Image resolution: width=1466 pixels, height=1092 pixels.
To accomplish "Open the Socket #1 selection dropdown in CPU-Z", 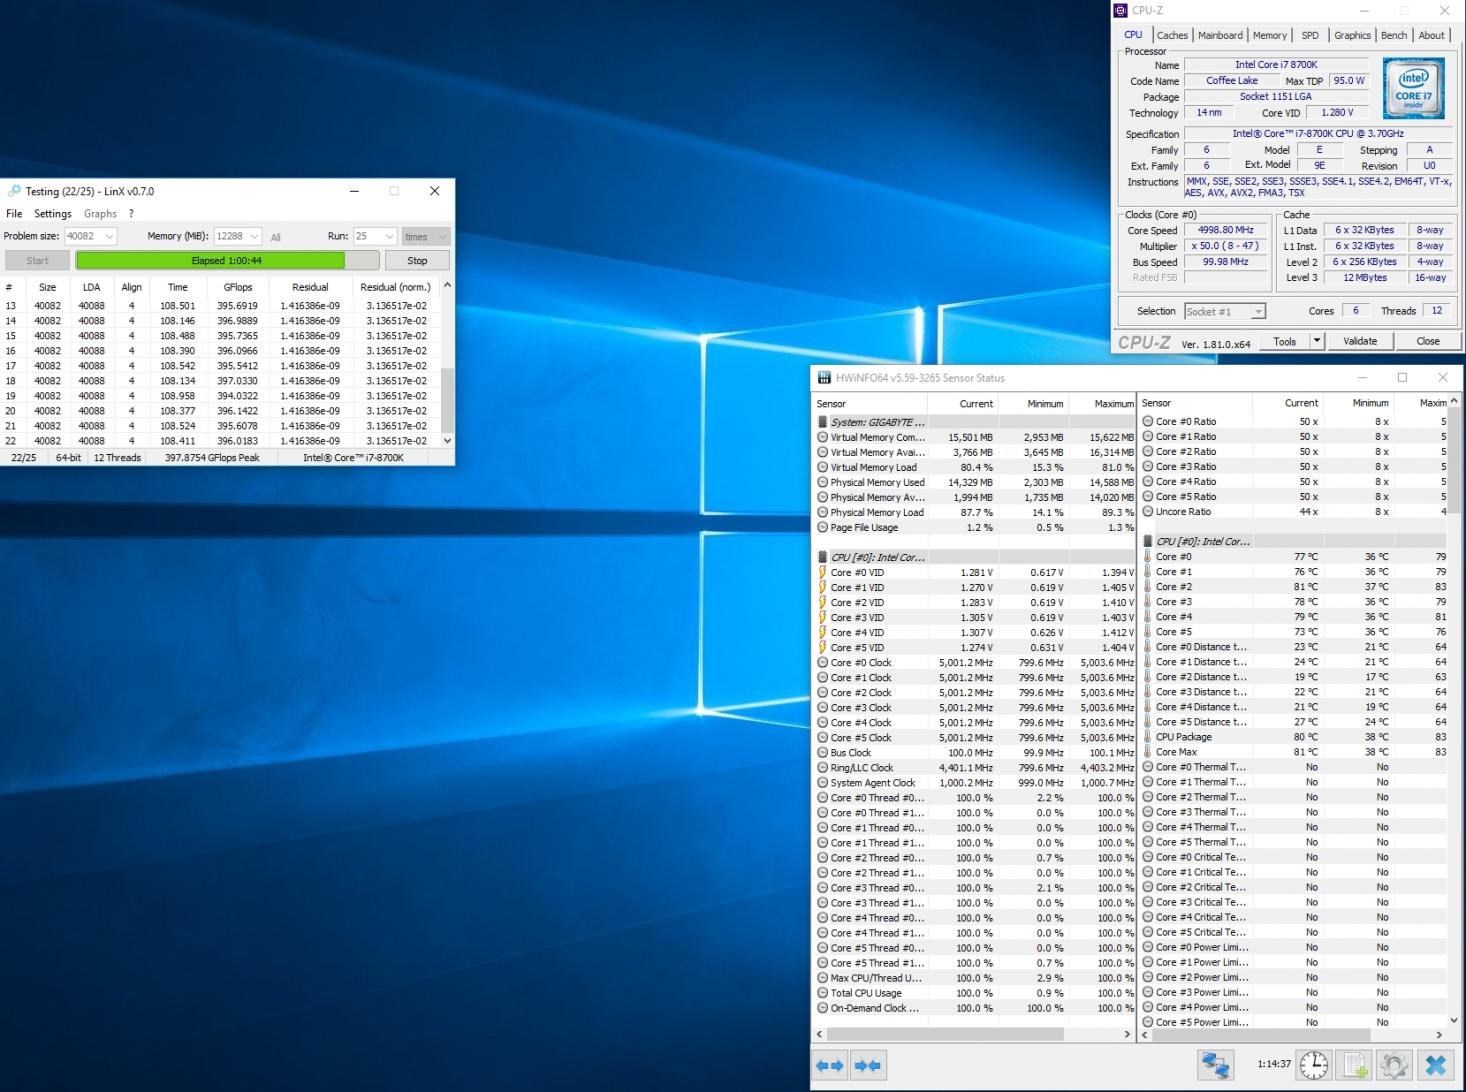I will [1258, 312].
